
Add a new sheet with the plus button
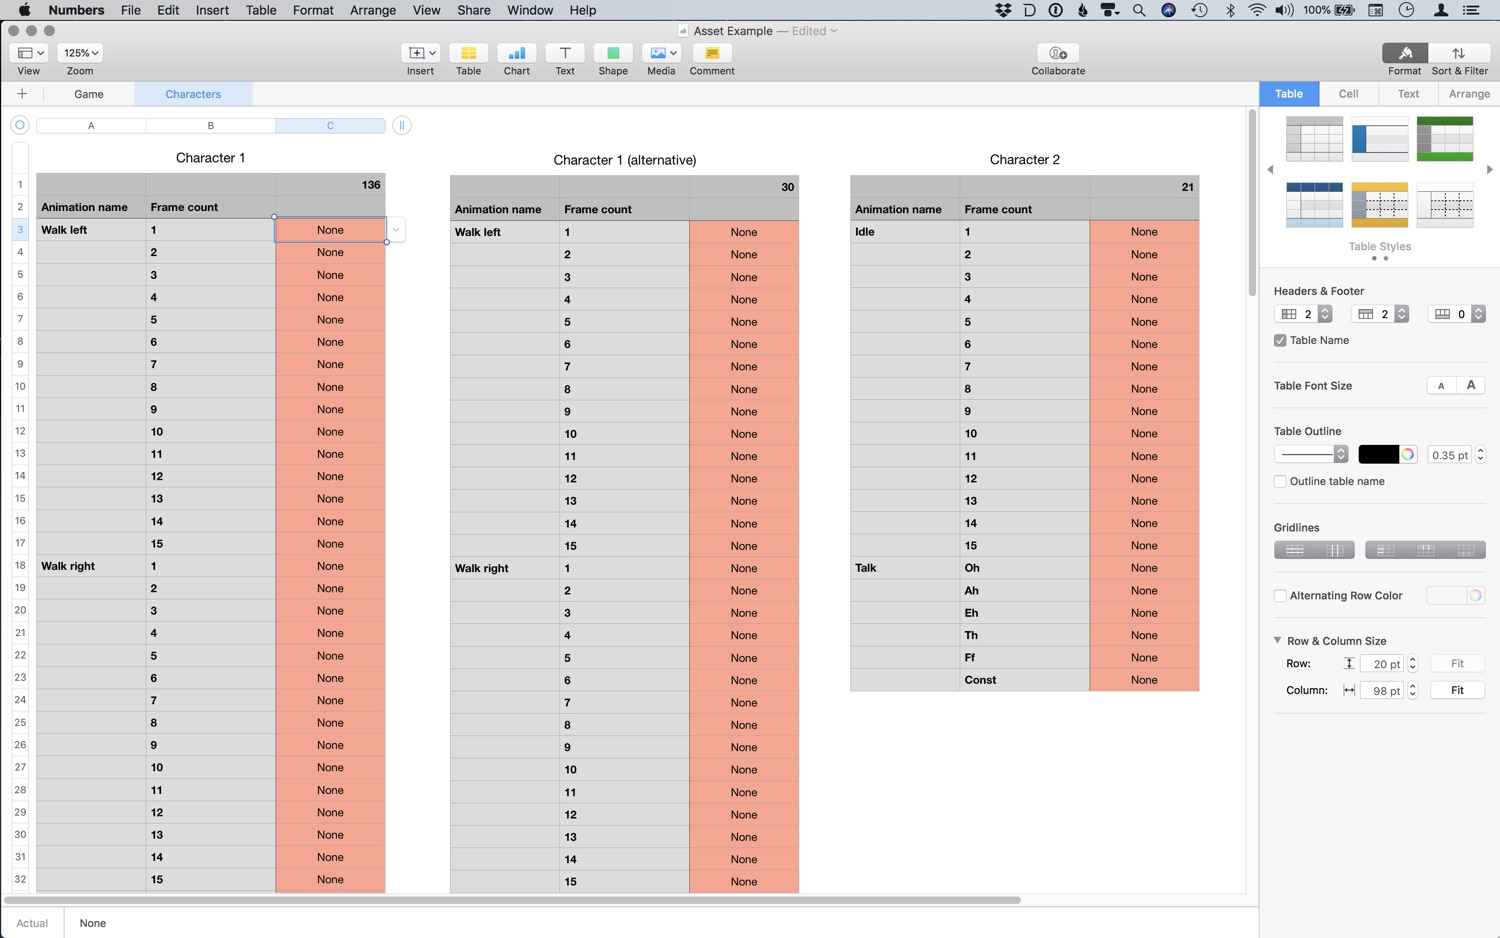(22, 94)
